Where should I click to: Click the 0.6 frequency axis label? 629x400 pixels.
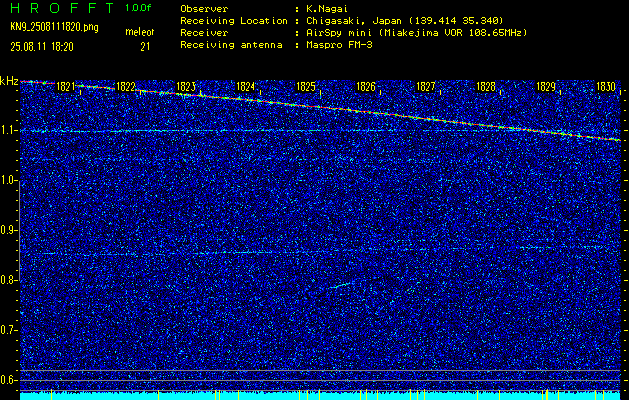point(8,380)
